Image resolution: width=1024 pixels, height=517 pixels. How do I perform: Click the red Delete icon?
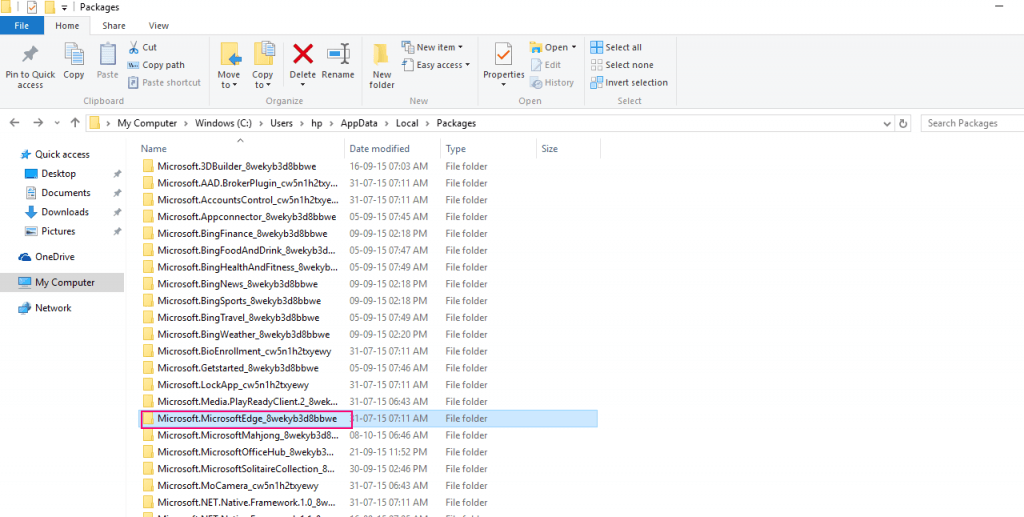pos(302,54)
